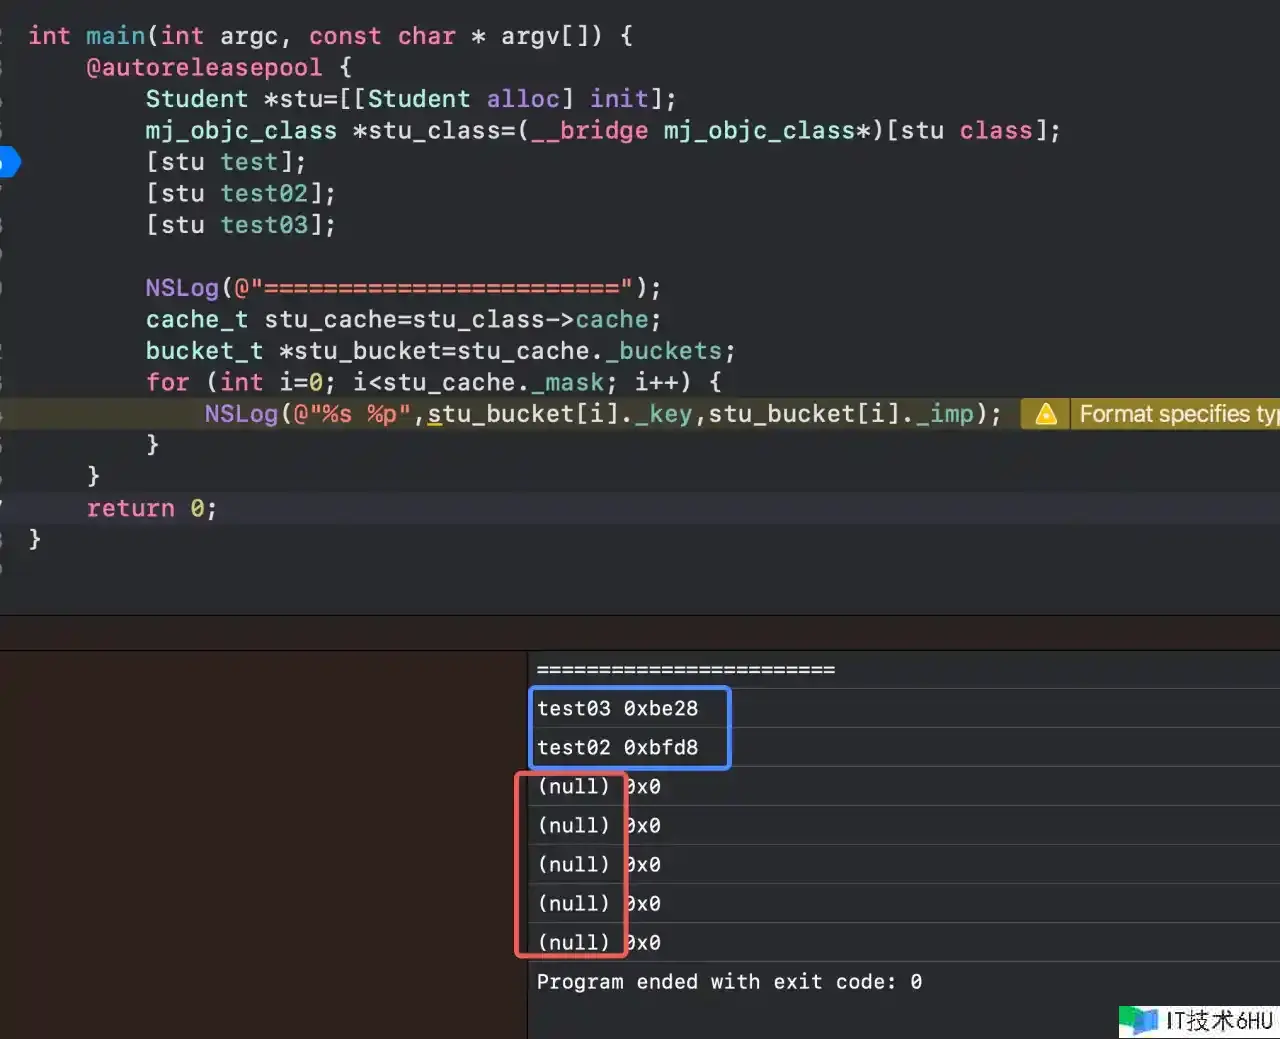
Task: Click the test03 0xbe28 console output
Action: coord(617,709)
